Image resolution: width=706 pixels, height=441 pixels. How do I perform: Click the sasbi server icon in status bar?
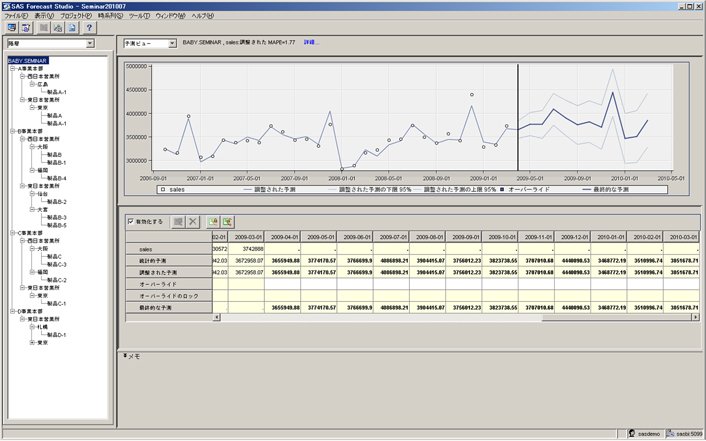coord(670,433)
